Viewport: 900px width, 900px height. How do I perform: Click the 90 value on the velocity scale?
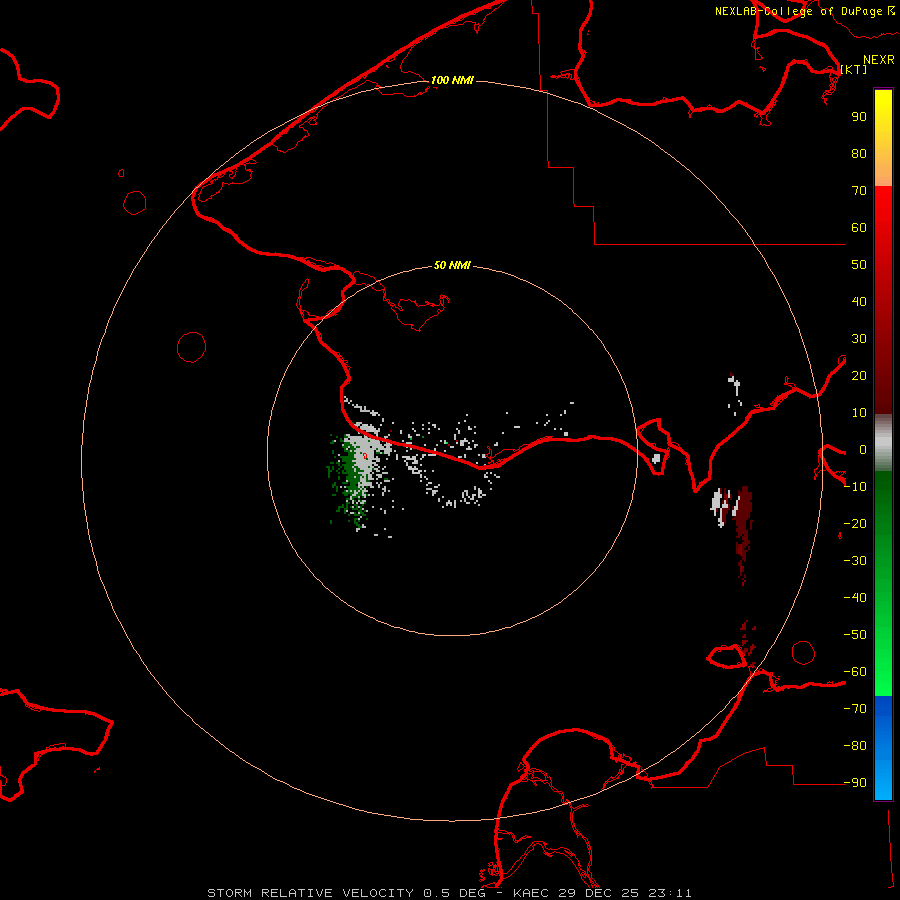[x=859, y=117]
